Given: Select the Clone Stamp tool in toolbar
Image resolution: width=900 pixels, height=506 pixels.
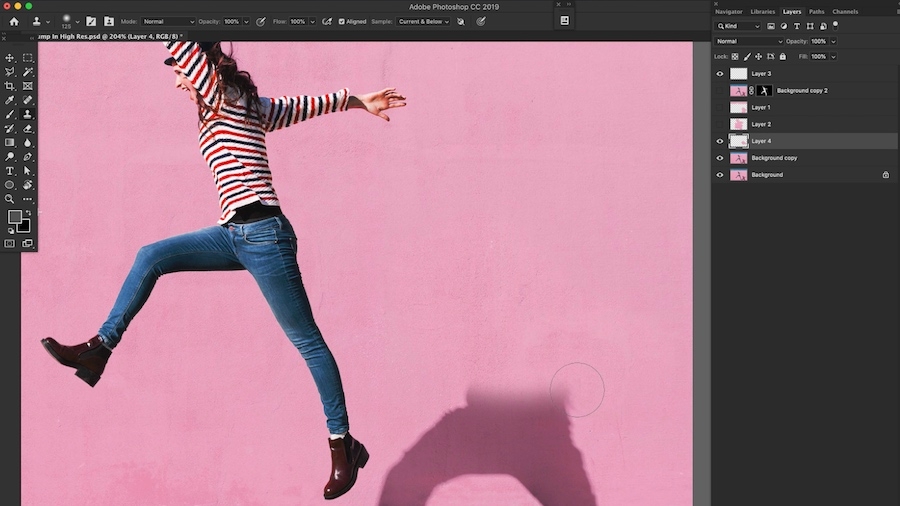Looking at the screenshot, I should [x=28, y=114].
